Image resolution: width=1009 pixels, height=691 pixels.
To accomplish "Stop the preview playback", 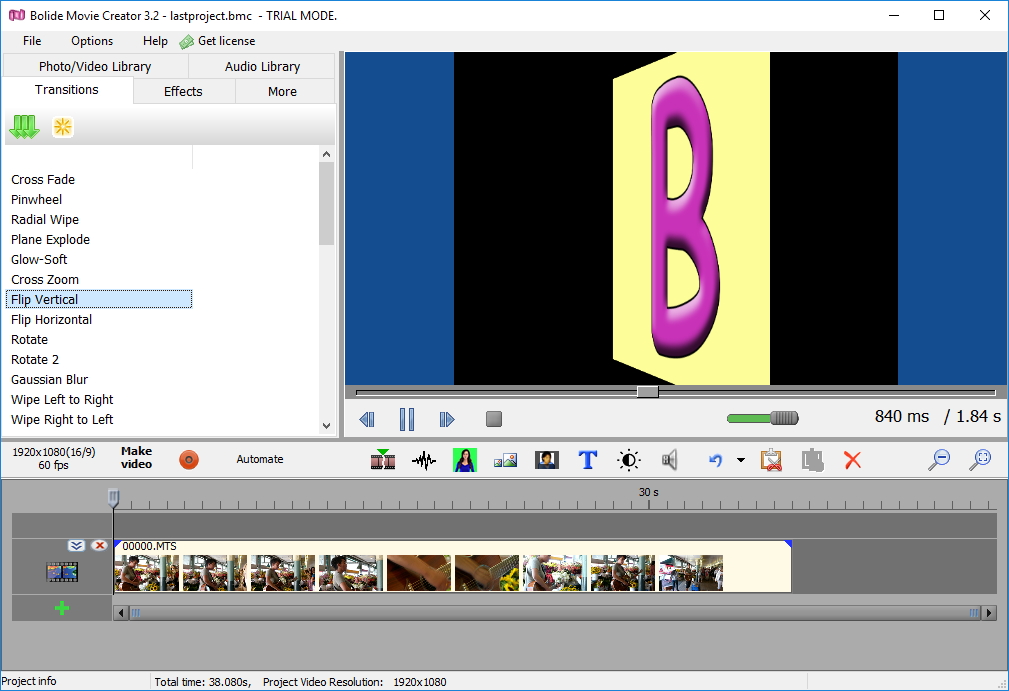I will coord(494,419).
